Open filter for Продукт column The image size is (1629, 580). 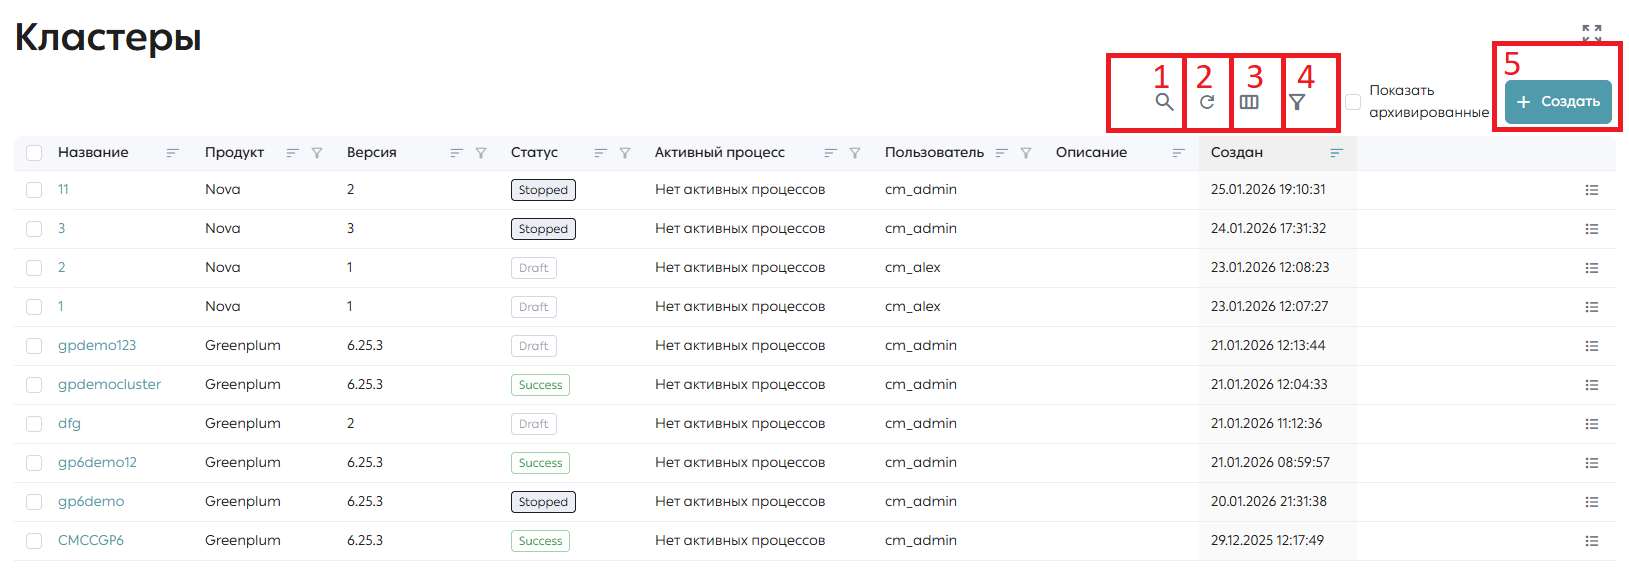pos(317,153)
